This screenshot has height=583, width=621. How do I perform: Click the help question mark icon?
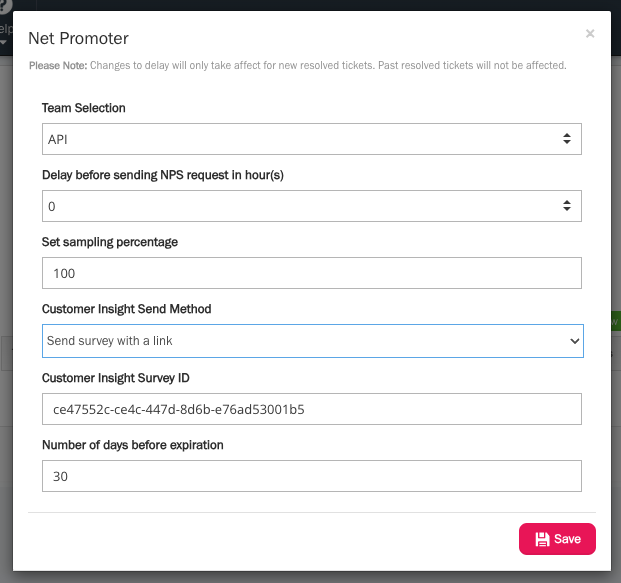coord(5,6)
